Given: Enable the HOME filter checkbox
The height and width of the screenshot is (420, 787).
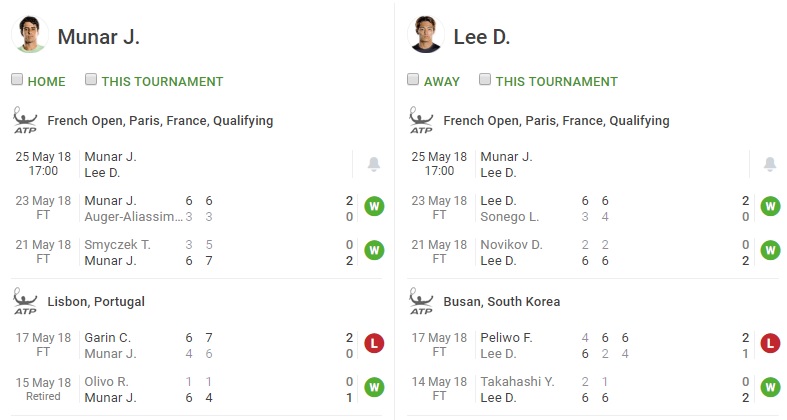Looking at the screenshot, I should pos(17,79).
